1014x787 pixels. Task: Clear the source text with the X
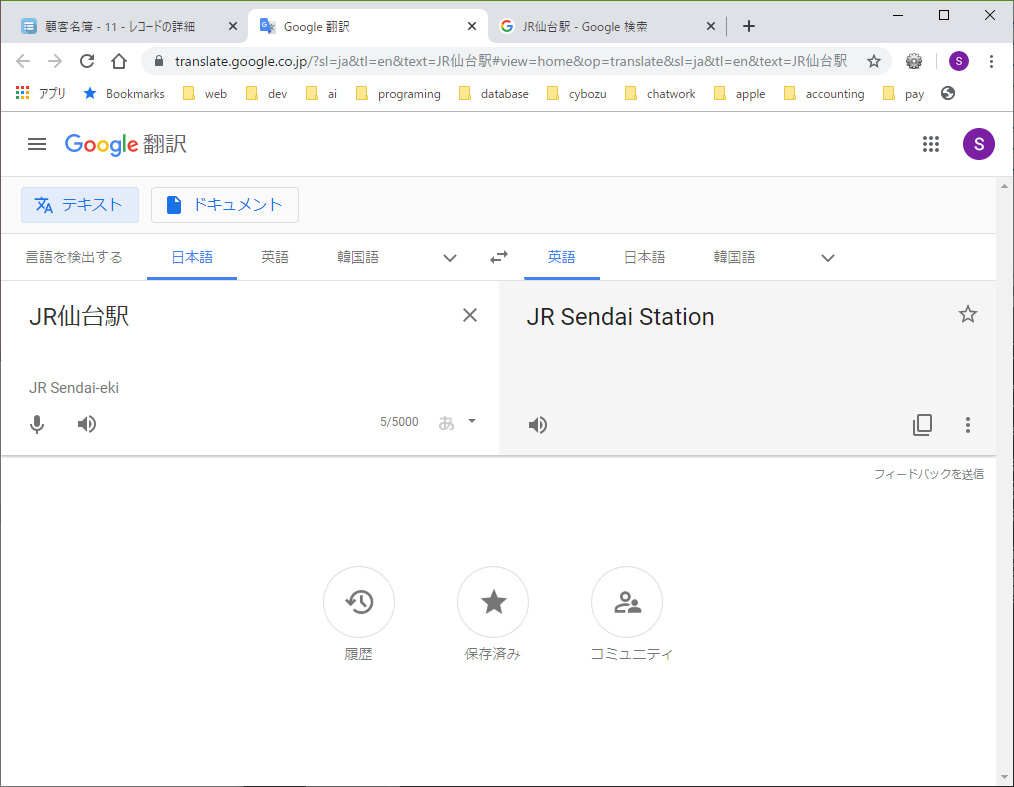pos(470,316)
